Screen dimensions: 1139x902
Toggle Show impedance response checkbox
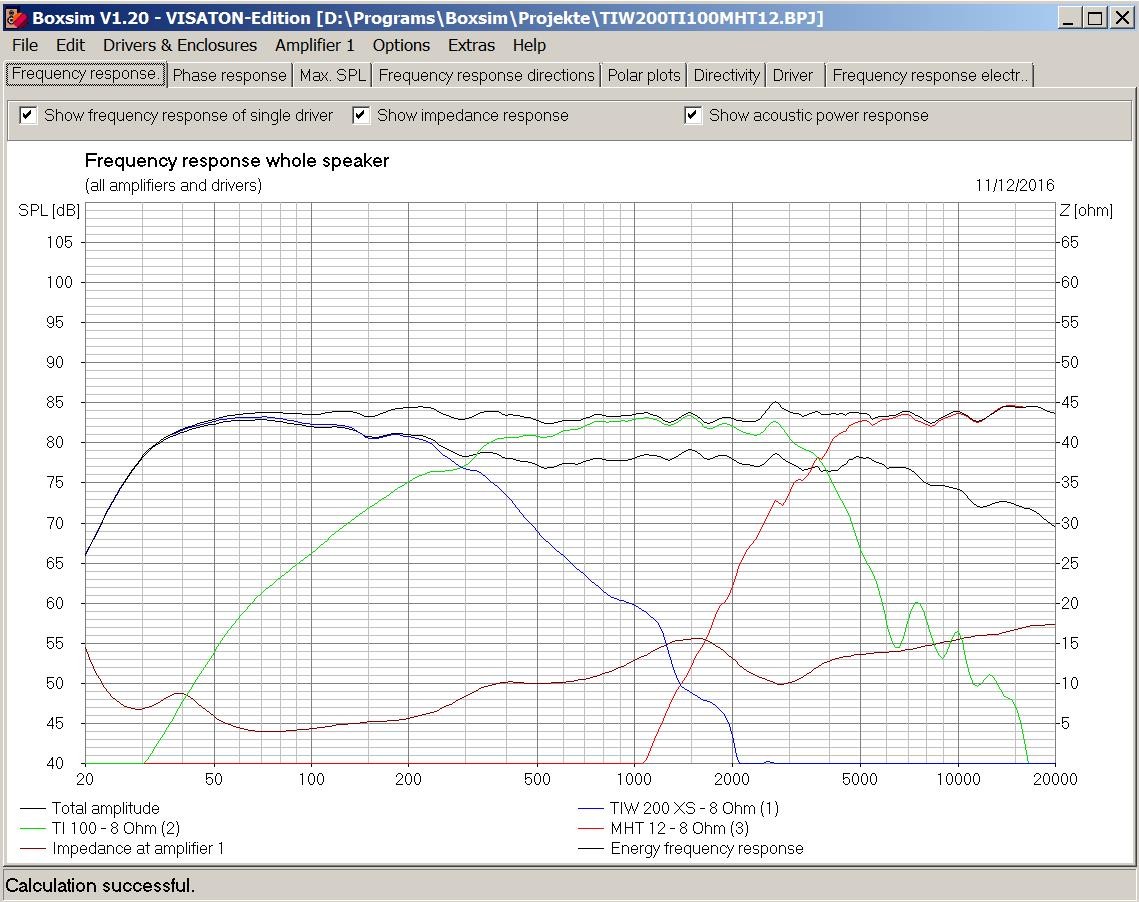(x=361, y=115)
